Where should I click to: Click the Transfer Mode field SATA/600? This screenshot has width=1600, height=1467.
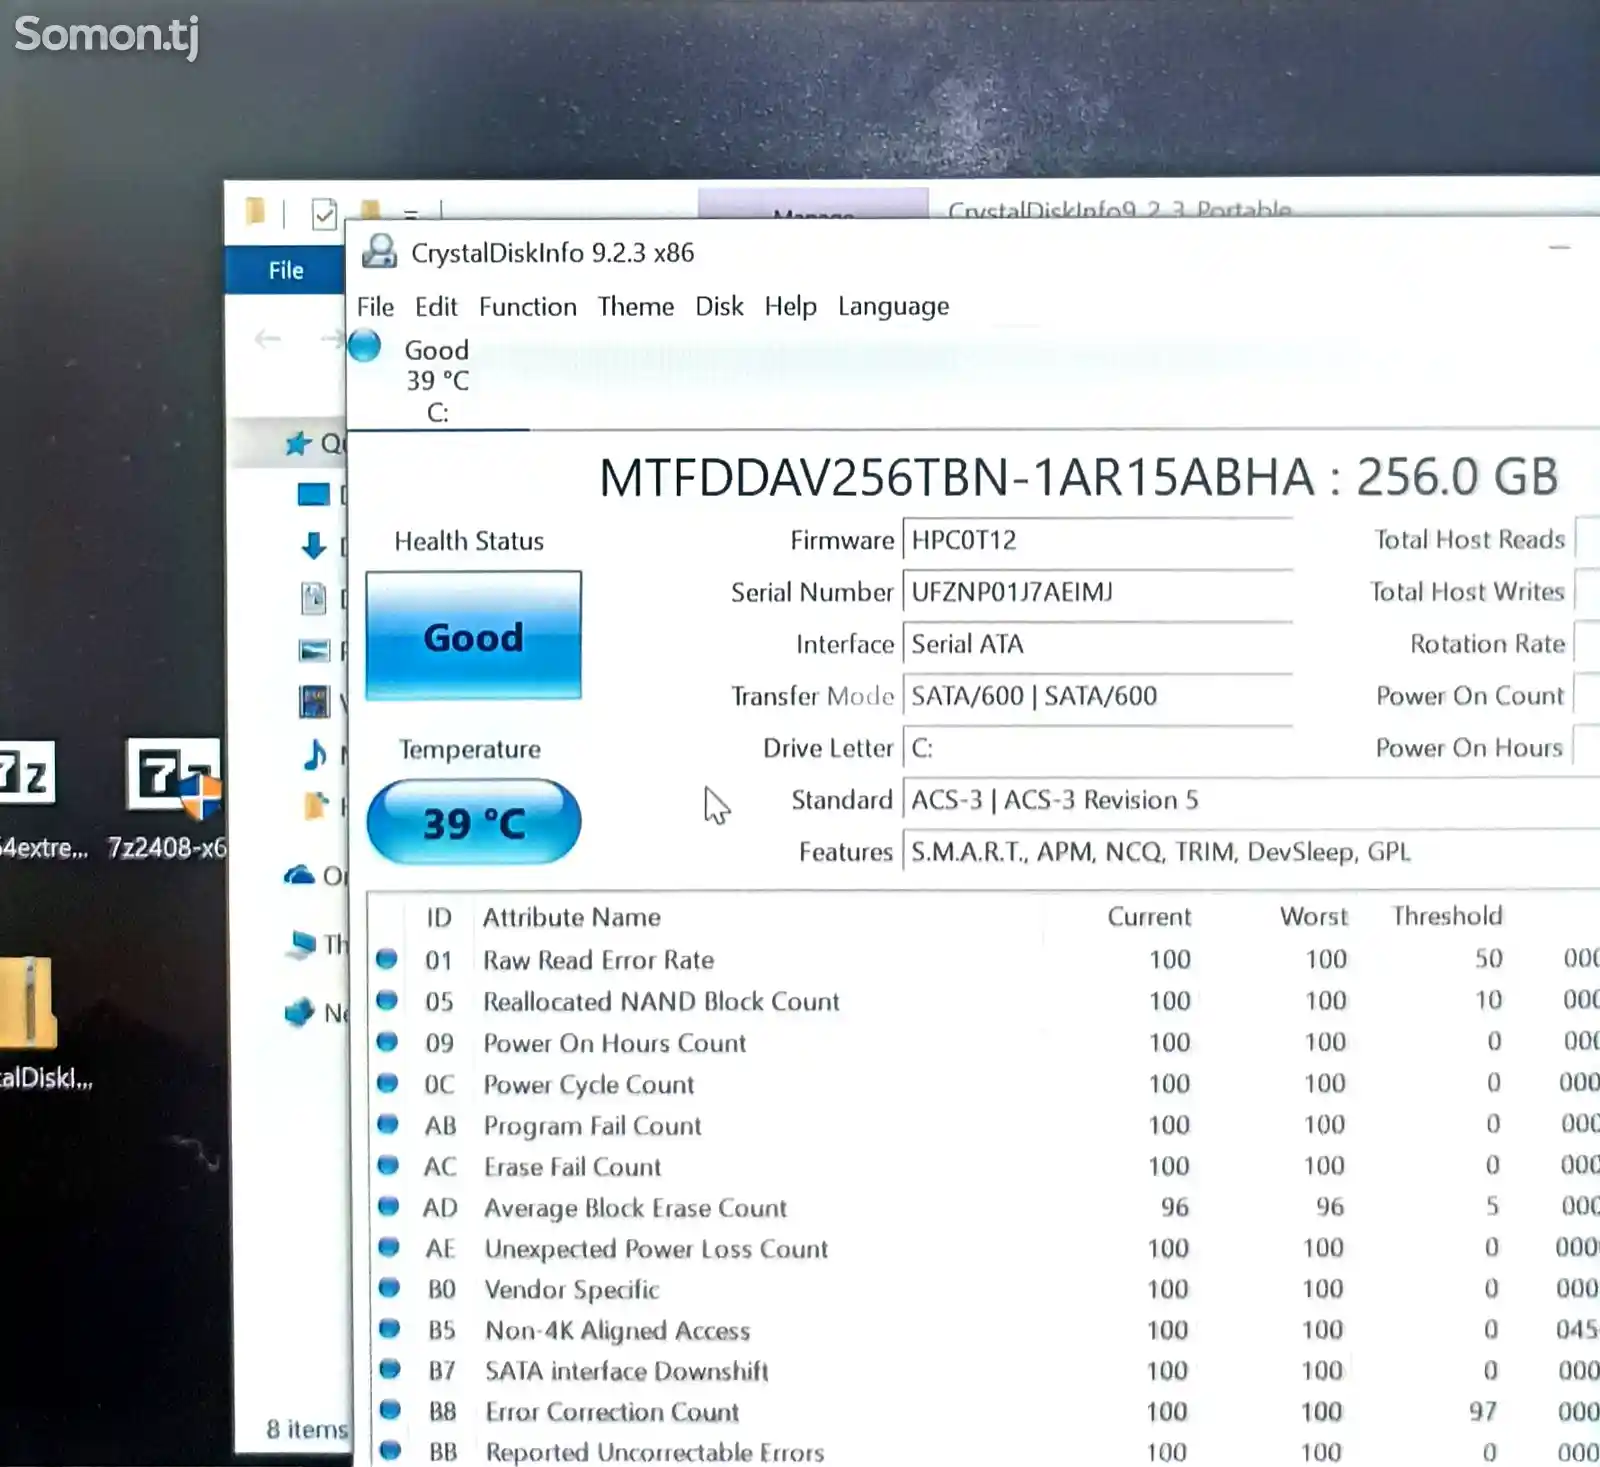tap(1097, 696)
